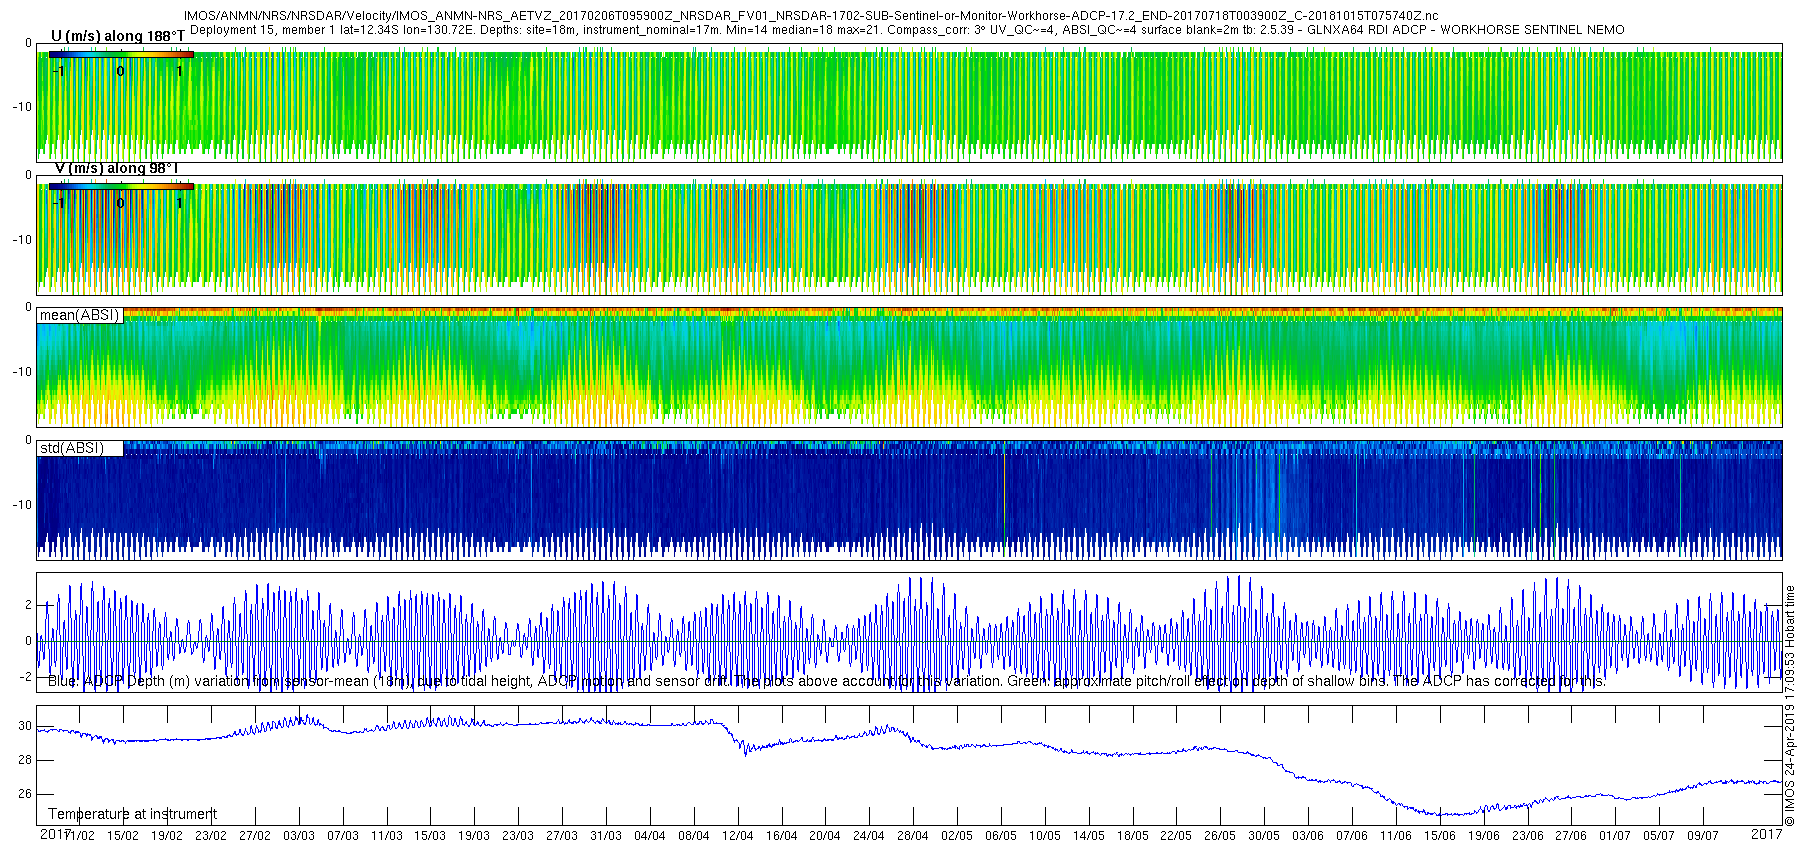The image size is (1800, 850).
Task: Click the V velocity colorbar
Action: tap(121, 186)
